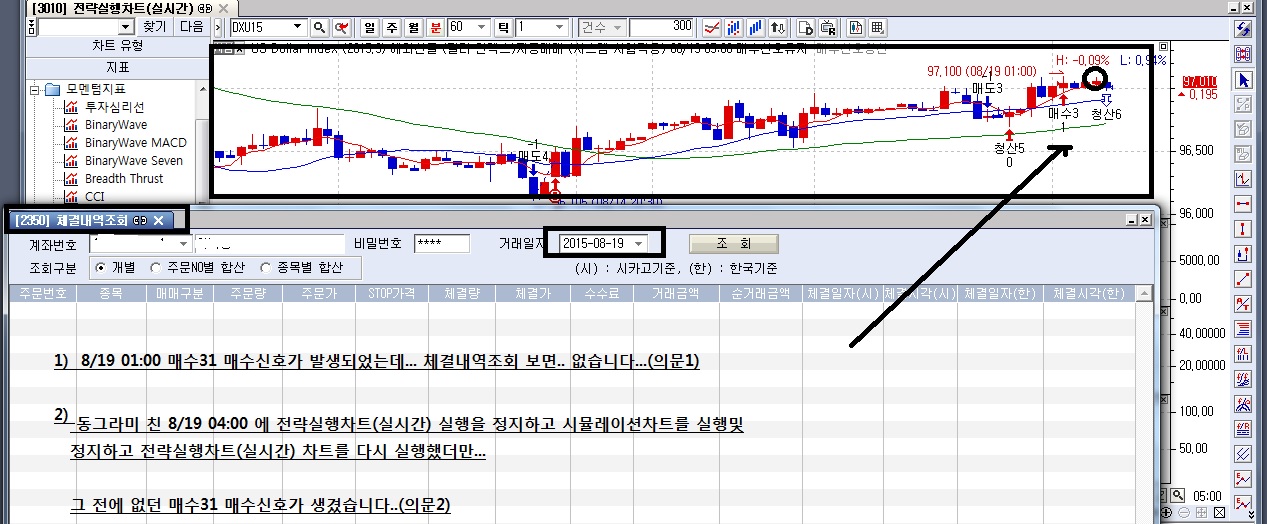This screenshot has width=1267, height=524.
Task: Select the 종목별 합산 radio option
Action: click(266, 267)
